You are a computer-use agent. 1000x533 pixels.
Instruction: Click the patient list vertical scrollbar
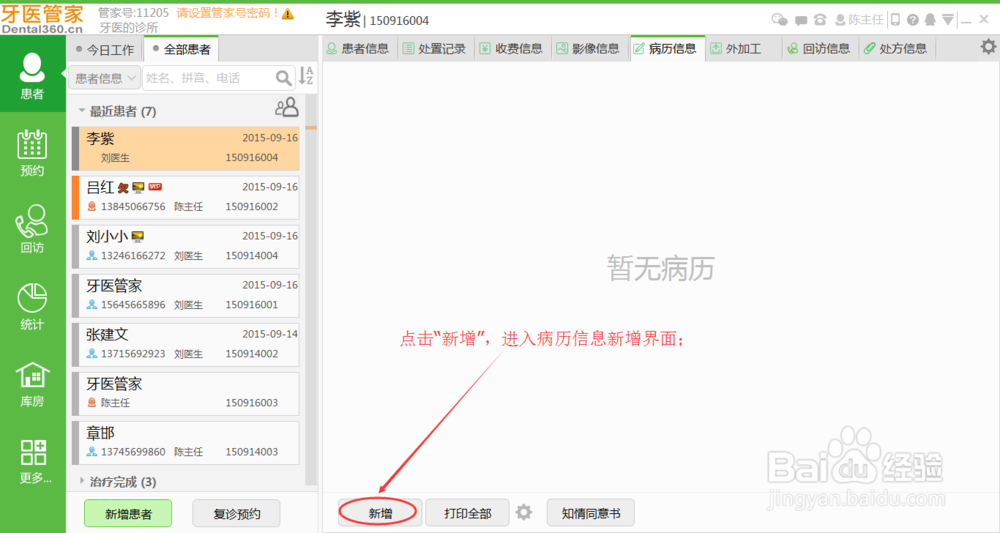[x=311, y=290]
